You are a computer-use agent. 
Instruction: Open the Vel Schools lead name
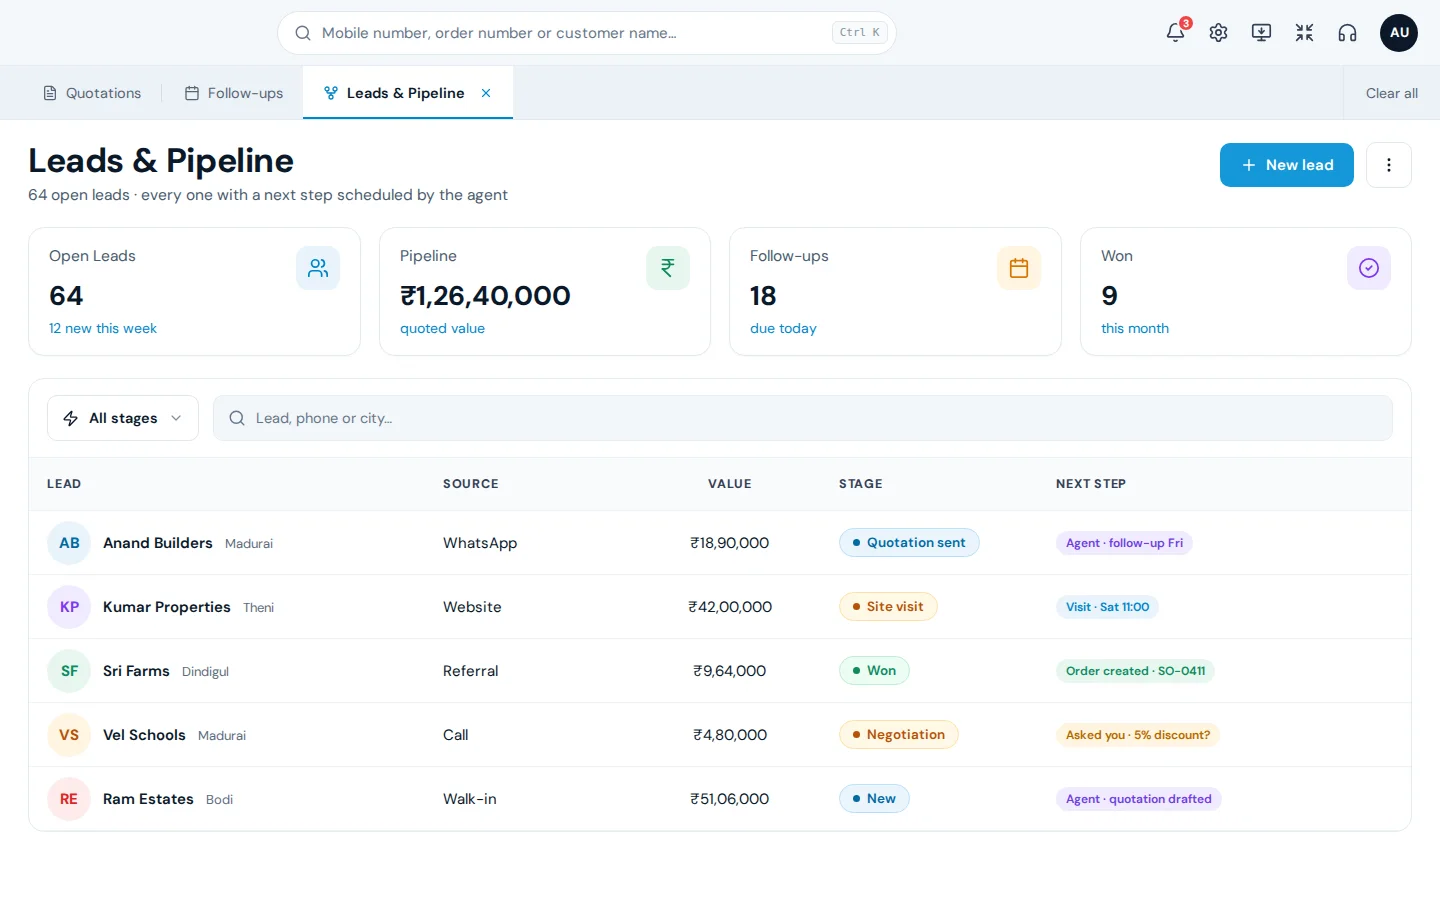(144, 735)
